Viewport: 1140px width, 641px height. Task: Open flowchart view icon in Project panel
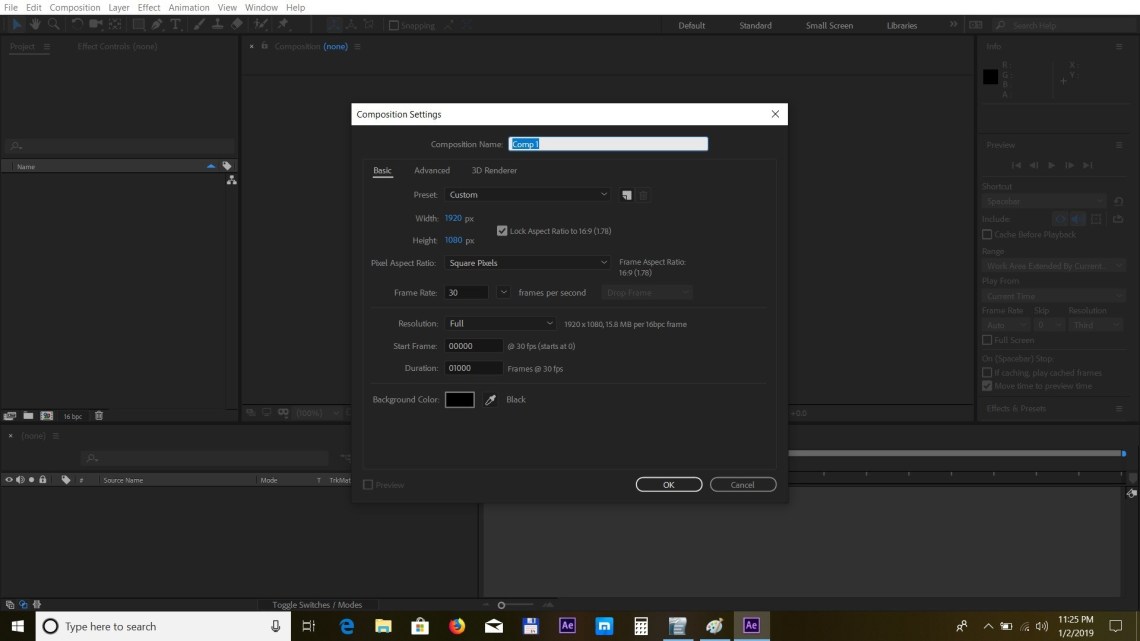pos(231,180)
